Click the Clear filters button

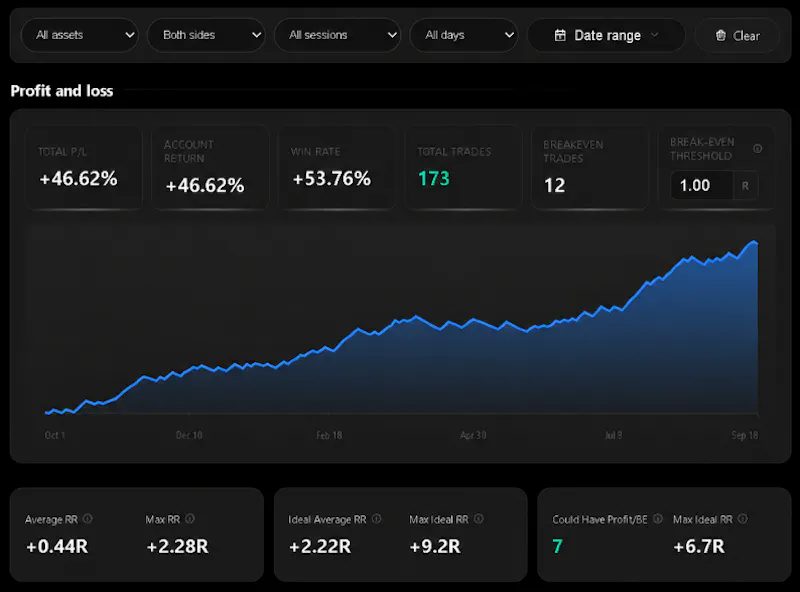737,36
